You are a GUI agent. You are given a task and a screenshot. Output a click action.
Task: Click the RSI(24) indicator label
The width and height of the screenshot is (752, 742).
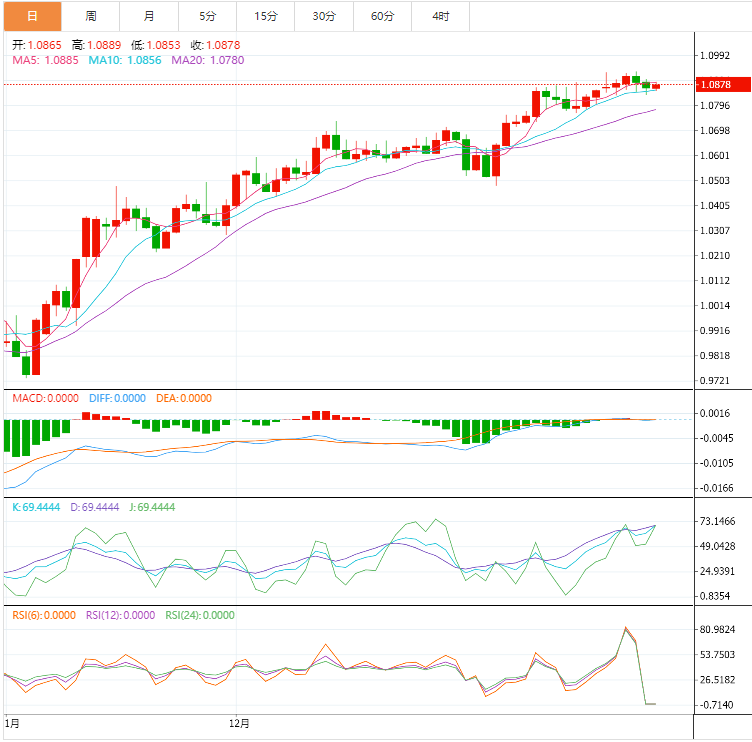click(200, 615)
